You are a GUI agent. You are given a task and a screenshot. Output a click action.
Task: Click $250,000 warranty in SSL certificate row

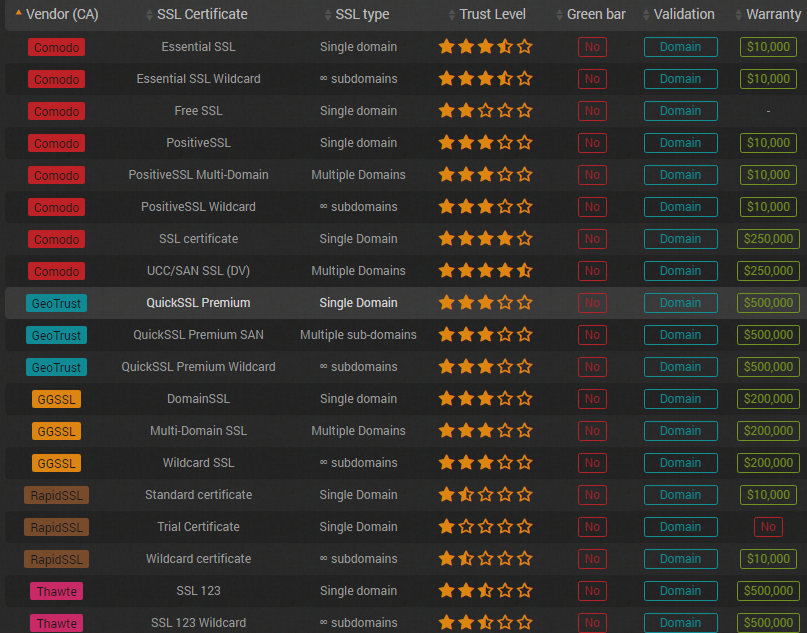point(768,239)
